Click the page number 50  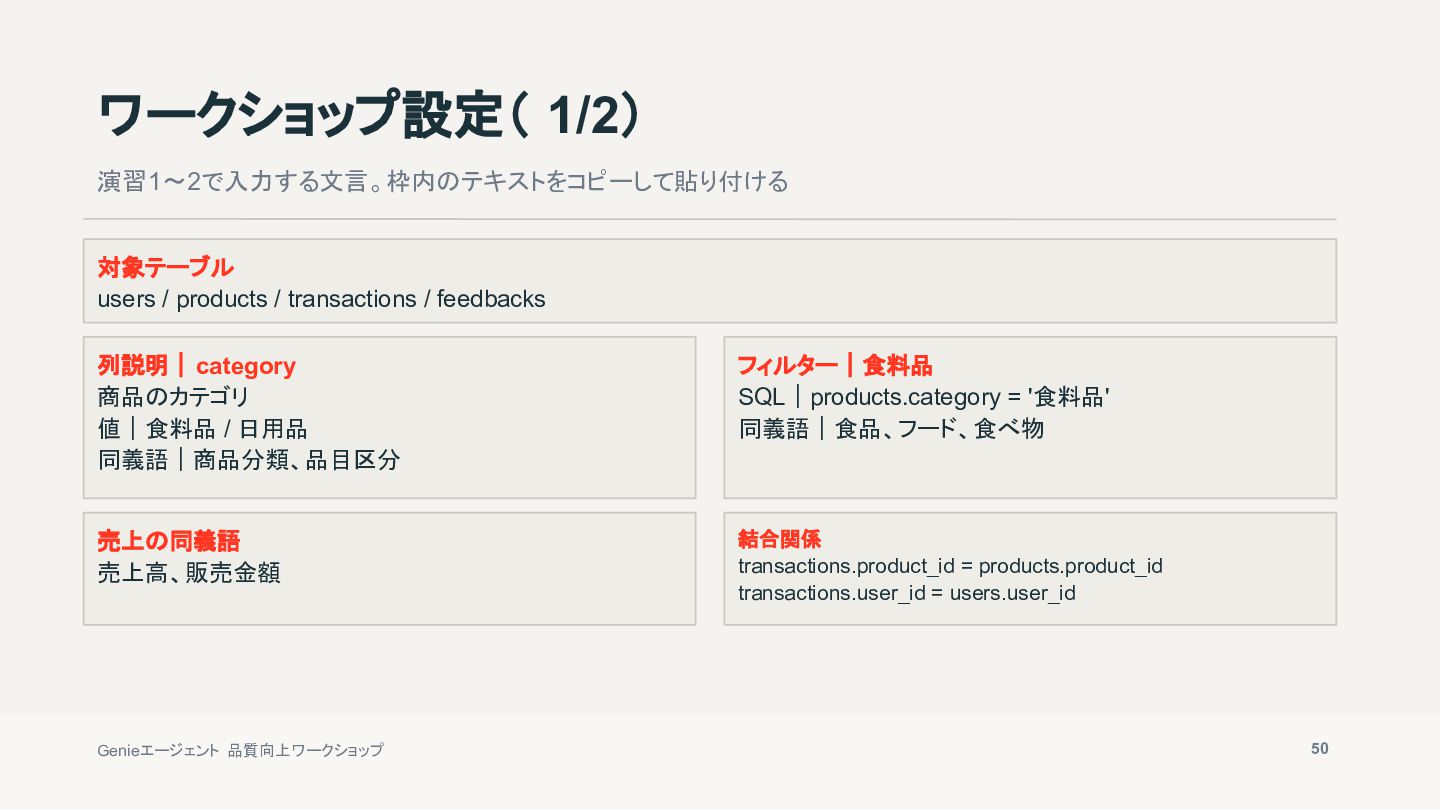click(x=1320, y=748)
